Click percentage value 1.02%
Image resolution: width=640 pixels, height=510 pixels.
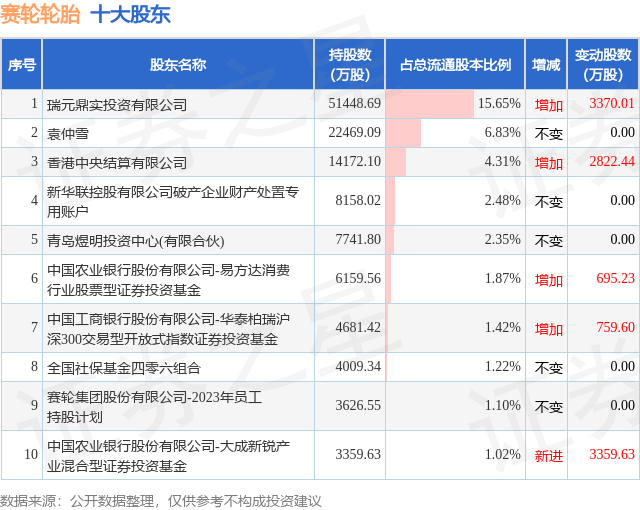pos(502,454)
